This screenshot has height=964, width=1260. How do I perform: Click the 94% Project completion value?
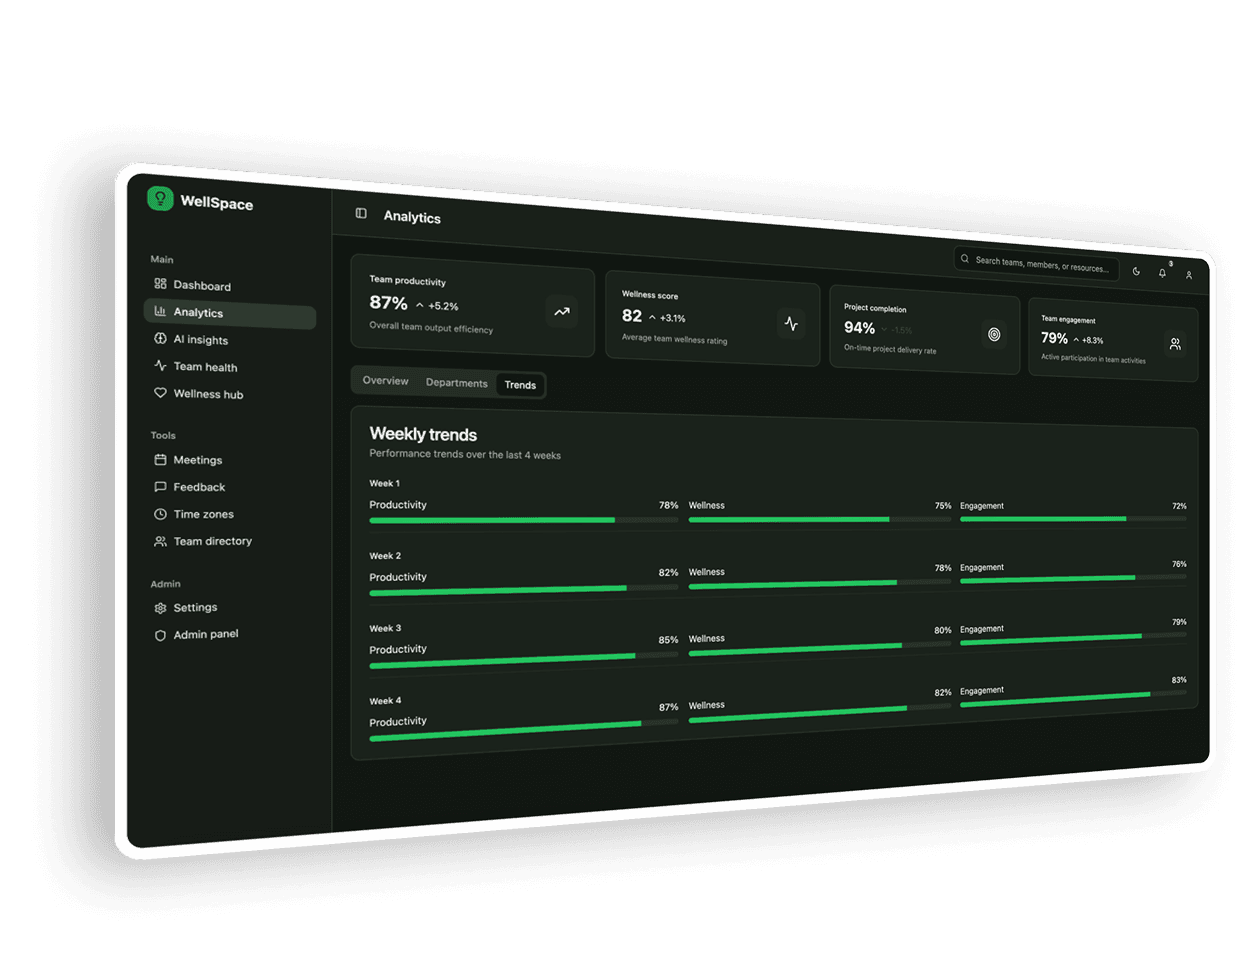pyautogui.click(x=859, y=328)
